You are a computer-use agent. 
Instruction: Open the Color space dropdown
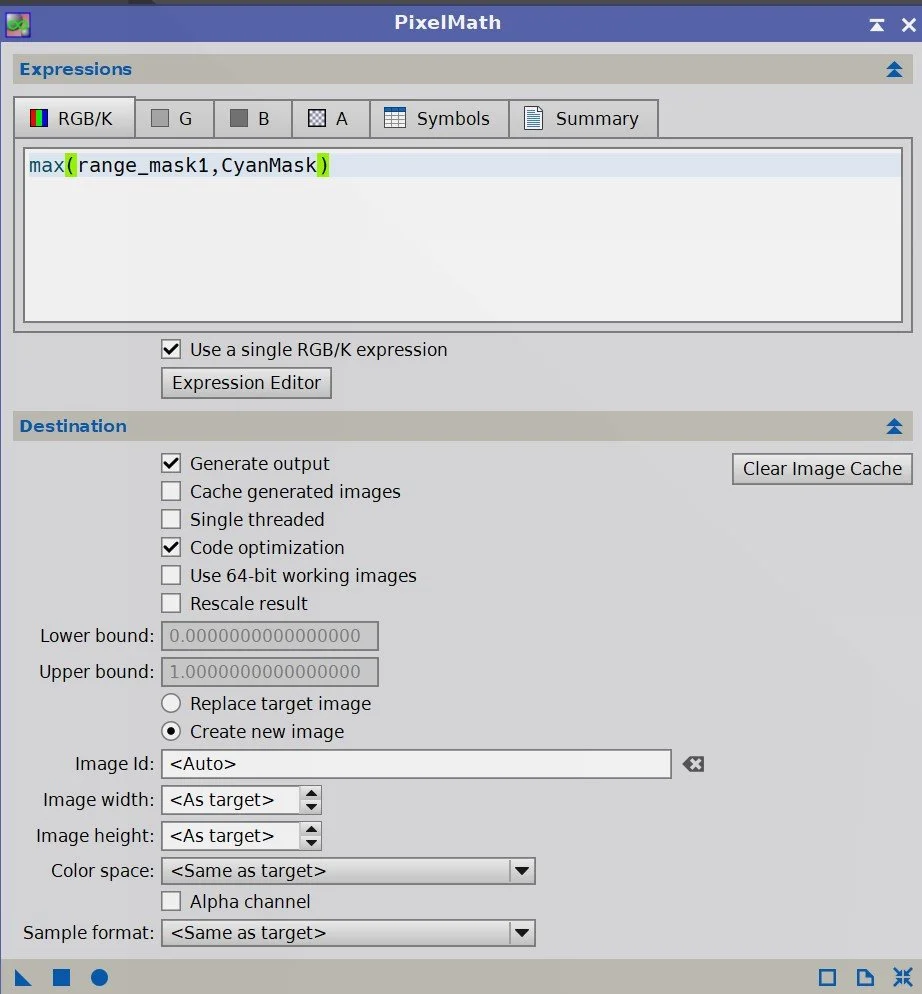(x=348, y=871)
